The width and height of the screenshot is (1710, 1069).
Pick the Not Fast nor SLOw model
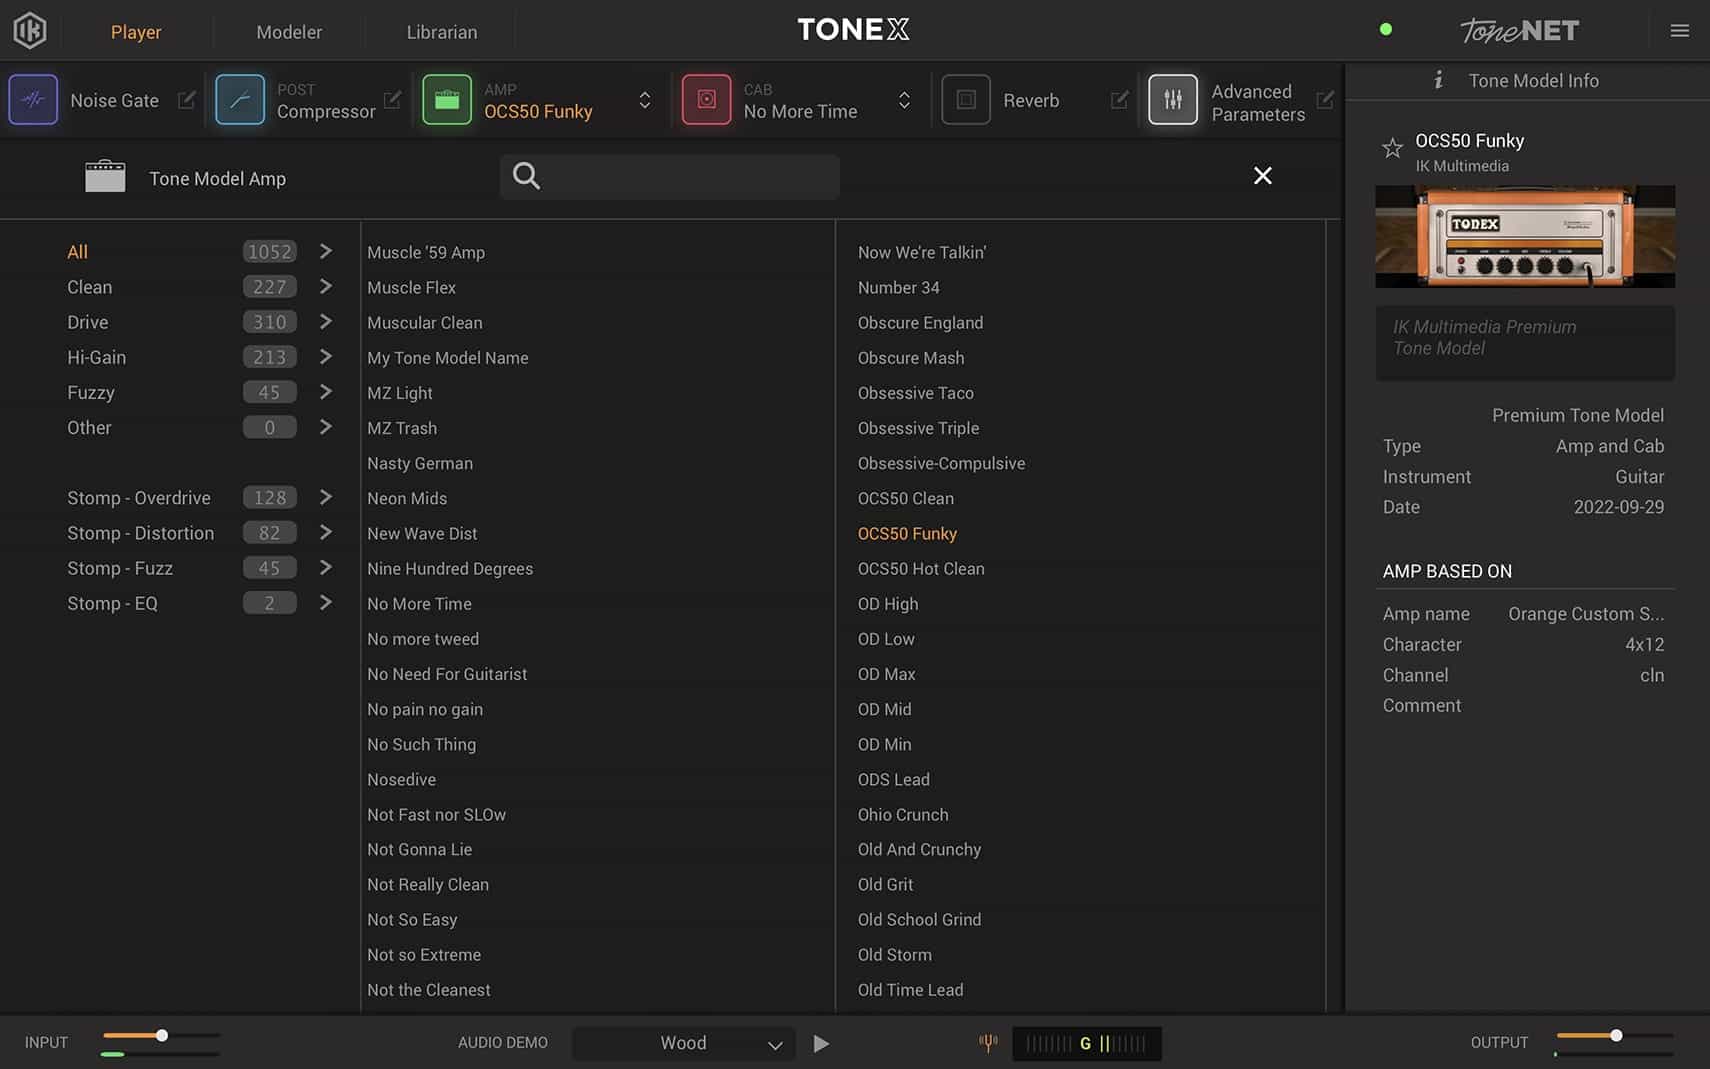(x=436, y=814)
